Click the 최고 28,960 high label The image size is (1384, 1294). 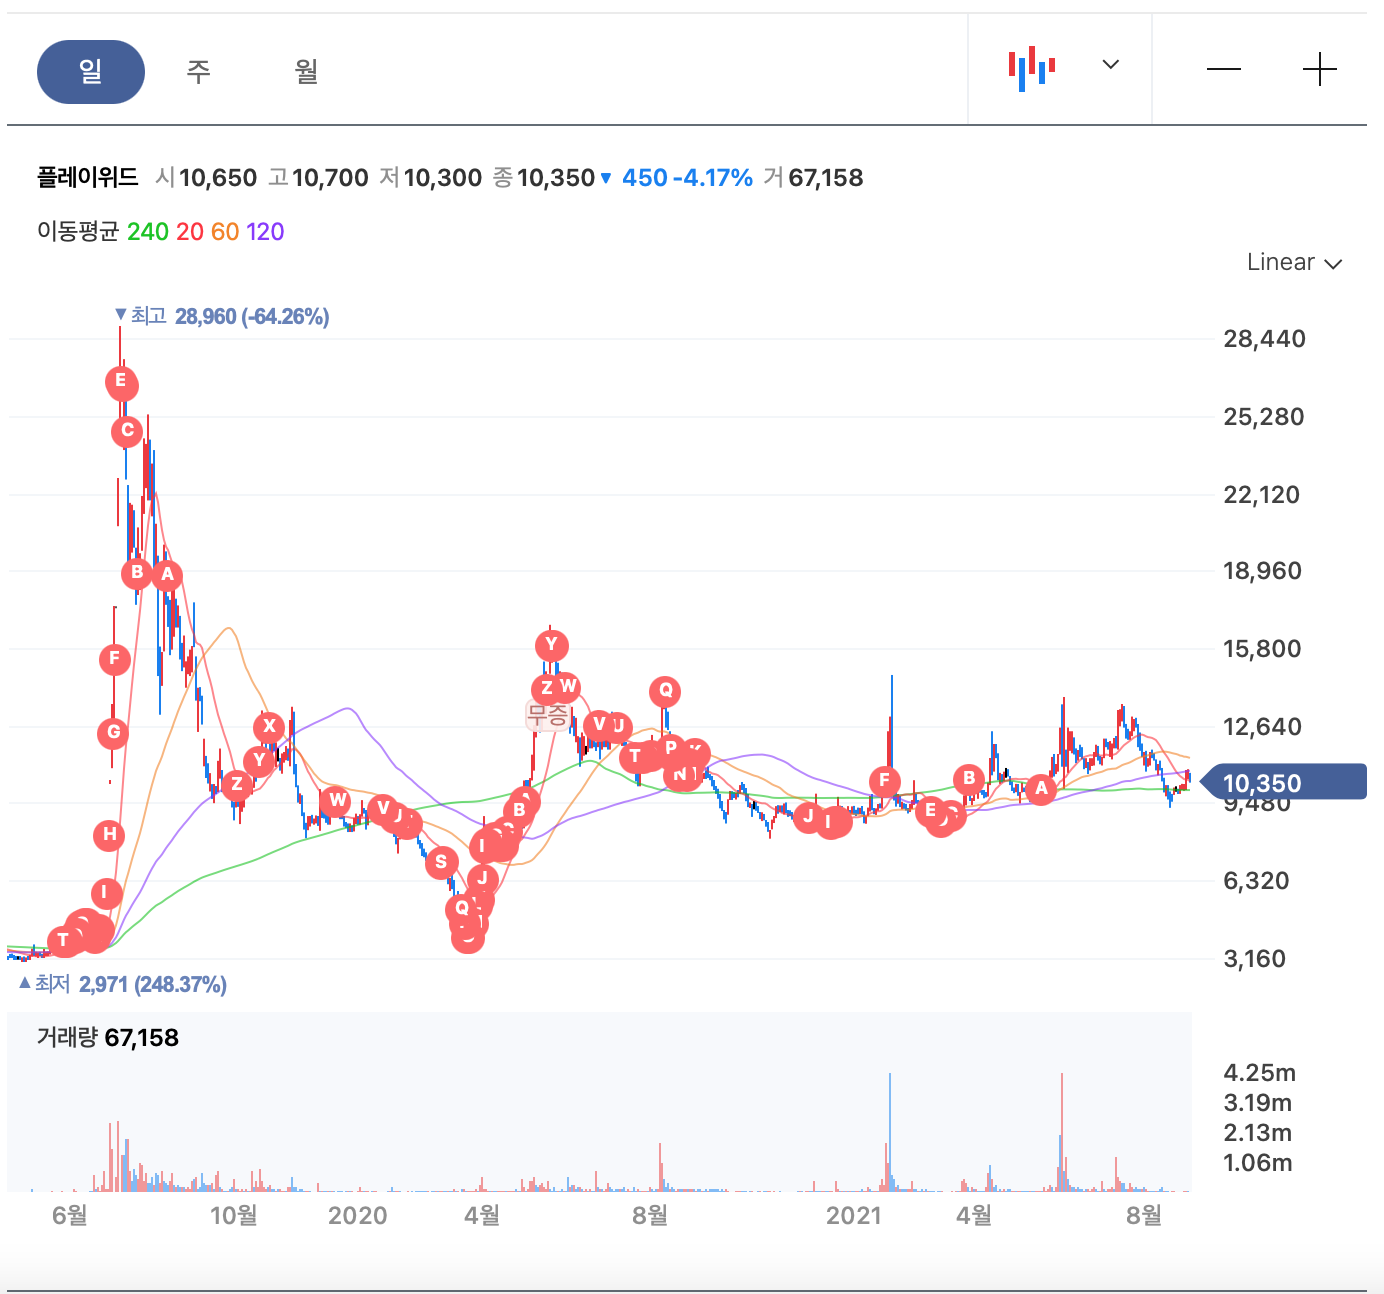(222, 317)
